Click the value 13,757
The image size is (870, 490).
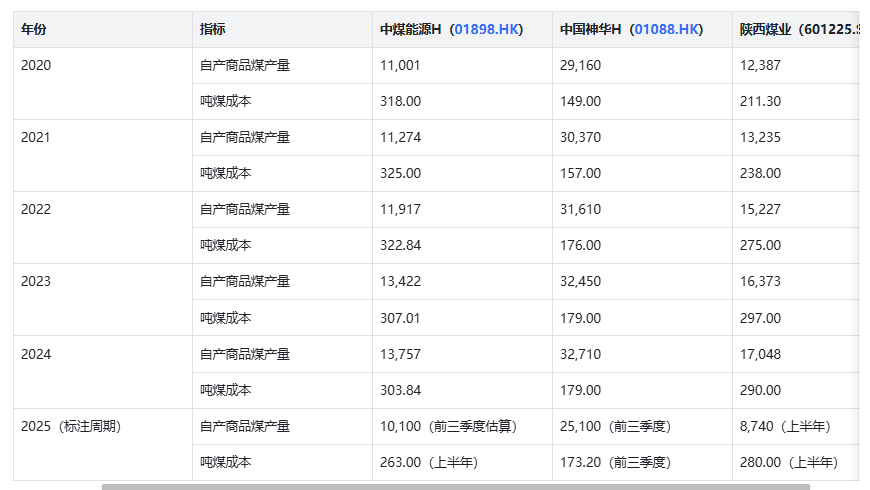(401, 354)
